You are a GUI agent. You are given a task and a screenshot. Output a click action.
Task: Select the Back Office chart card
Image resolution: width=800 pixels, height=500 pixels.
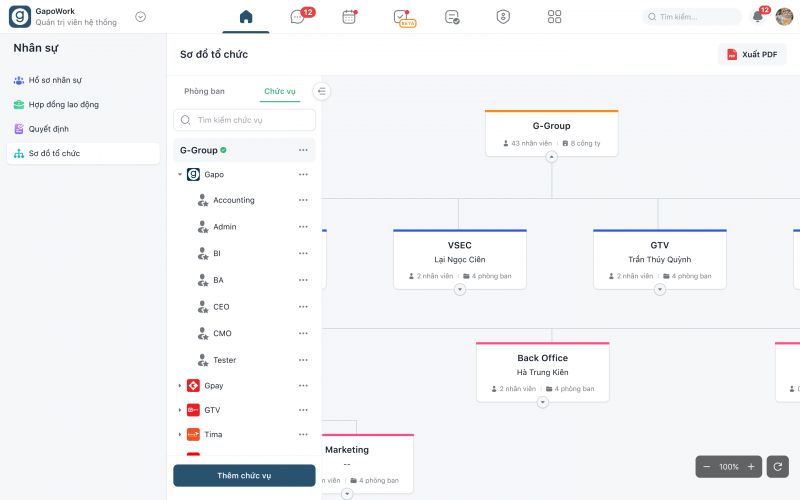pyautogui.click(x=542, y=372)
